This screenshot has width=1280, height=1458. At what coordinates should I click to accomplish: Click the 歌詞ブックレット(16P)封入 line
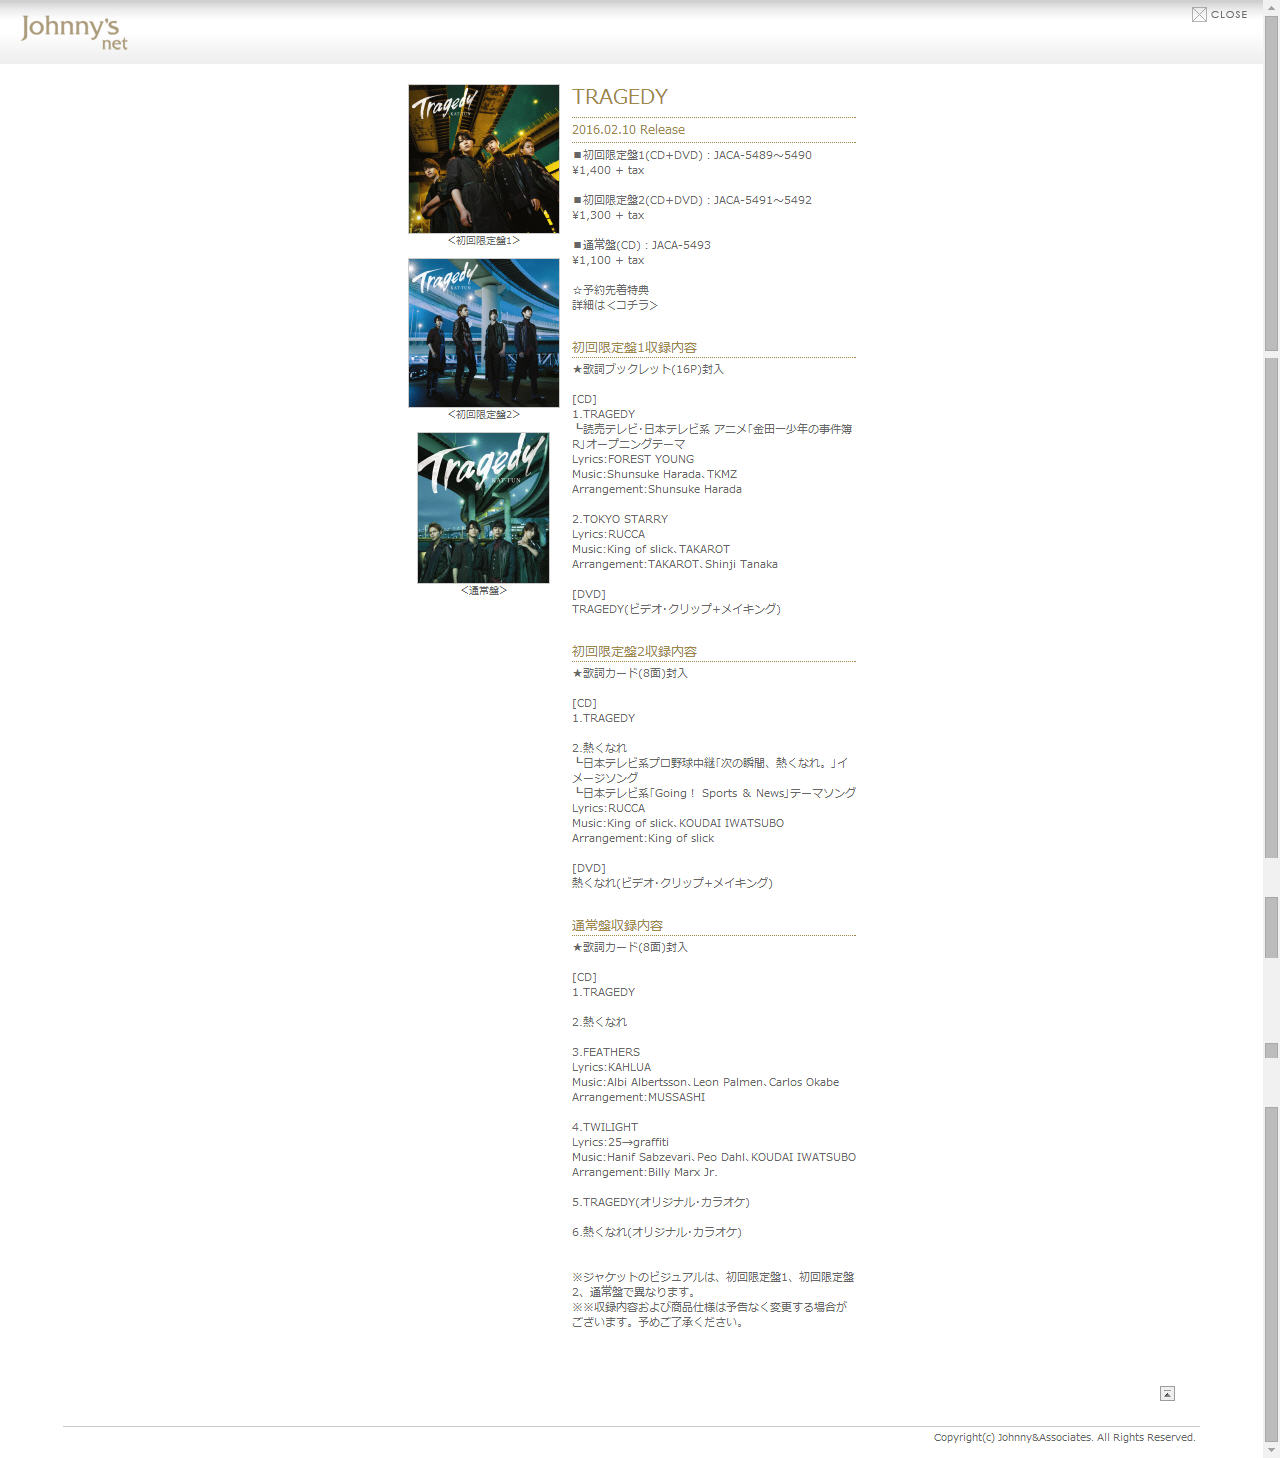(x=648, y=369)
